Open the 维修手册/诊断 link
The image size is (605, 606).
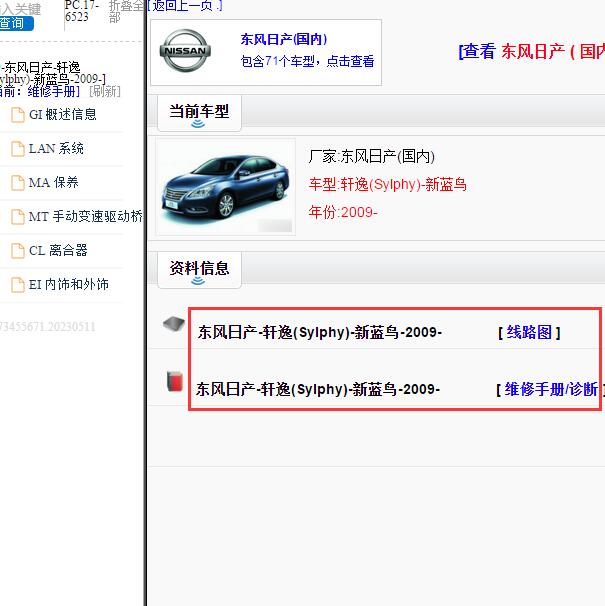[x=551, y=389]
